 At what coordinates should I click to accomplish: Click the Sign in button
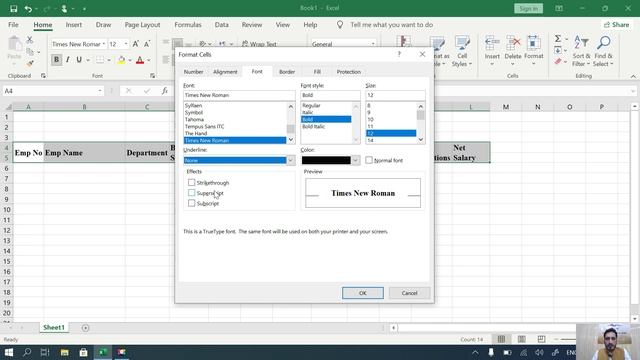[x=528, y=9]
